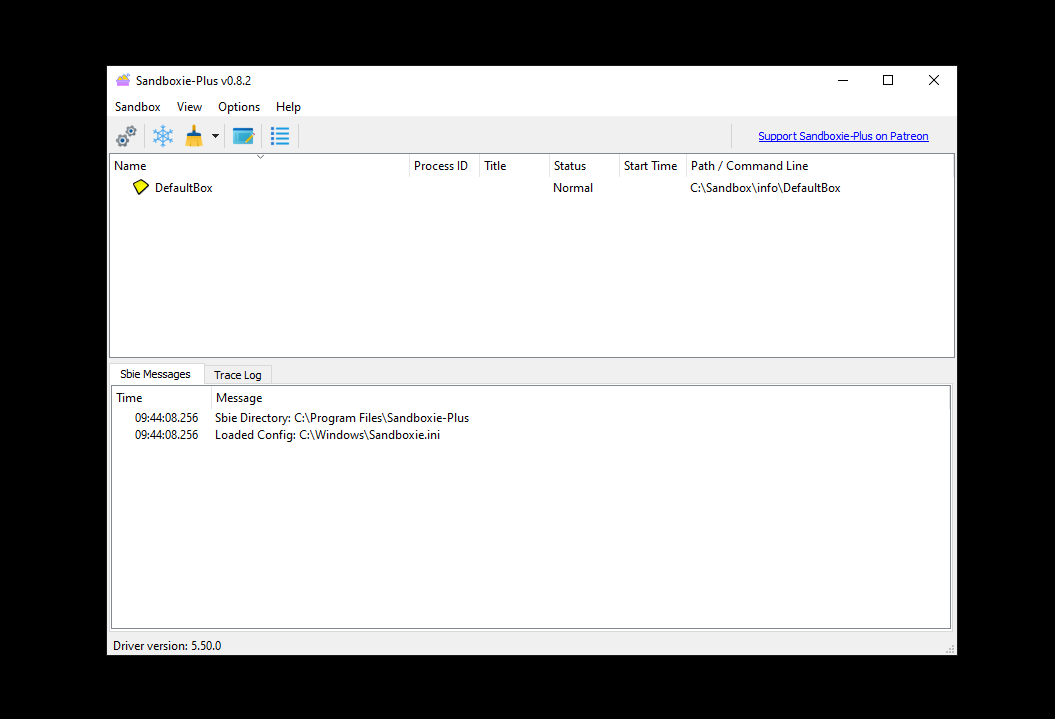Click Path / Command Line column header
The height and width of the screenshot is (719, 1055).
pos(820,165)
